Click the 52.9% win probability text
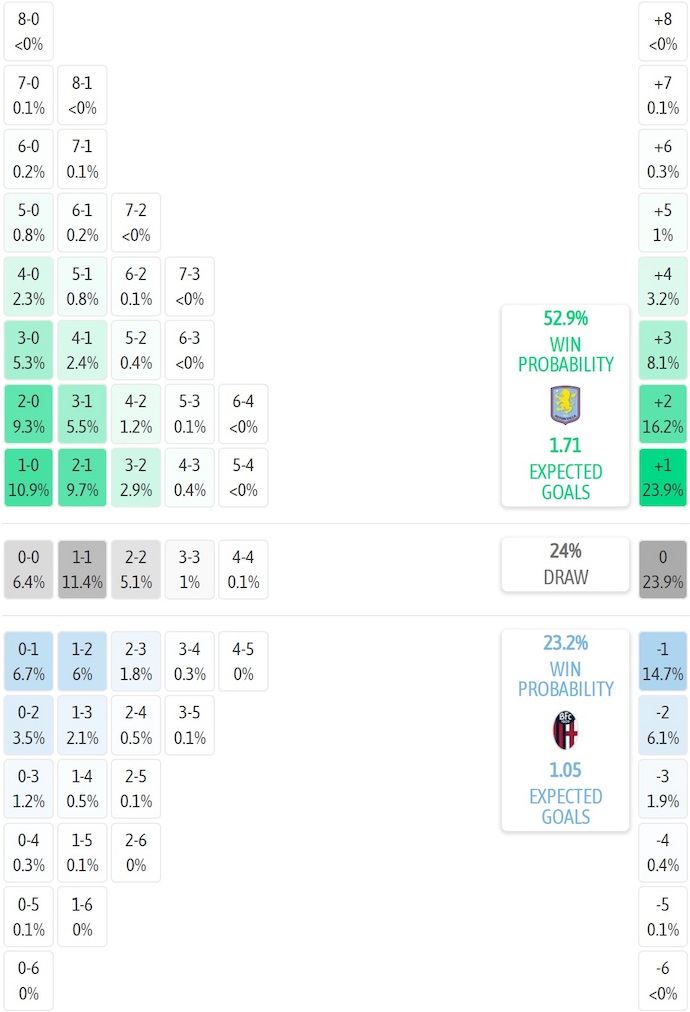The image size is (690, 1012). (565, 319)
